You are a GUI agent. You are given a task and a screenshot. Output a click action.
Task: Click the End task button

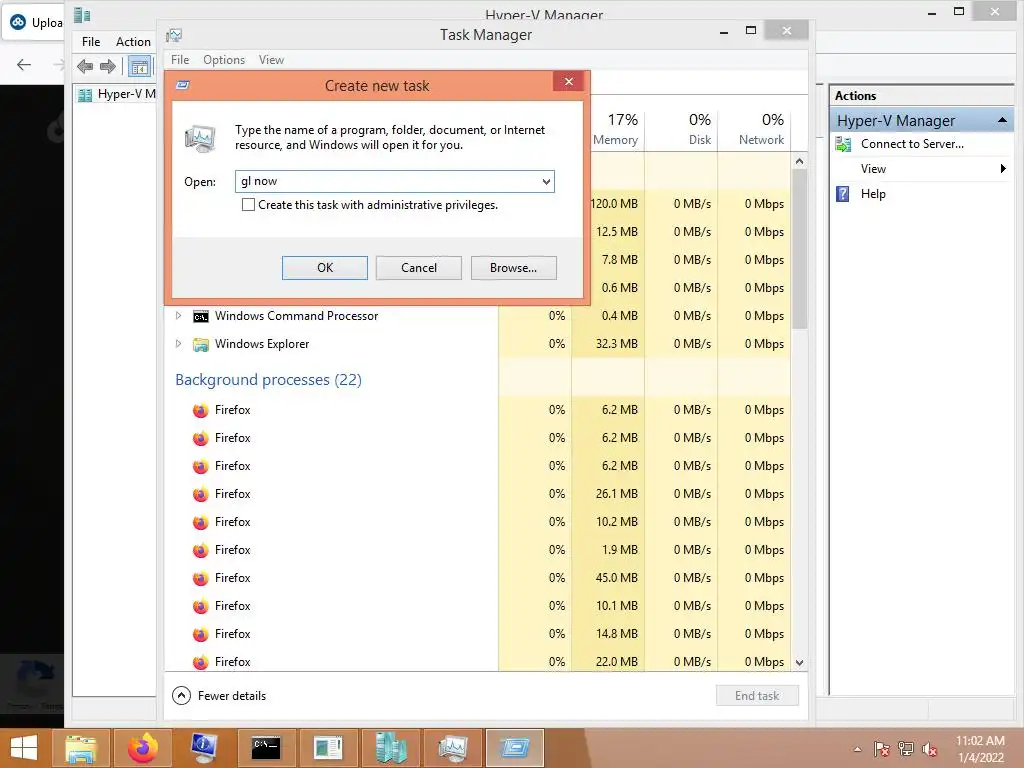pos(757,696)
